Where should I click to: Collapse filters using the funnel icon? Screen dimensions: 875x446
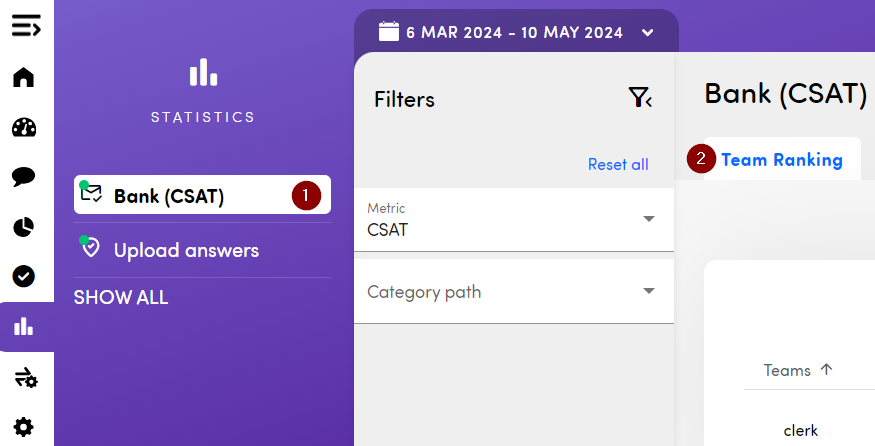[x=639, y=97]
